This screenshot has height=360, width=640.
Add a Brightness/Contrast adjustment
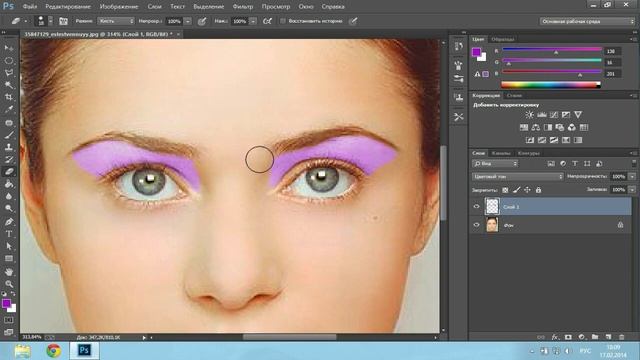(x=529, y=115)
